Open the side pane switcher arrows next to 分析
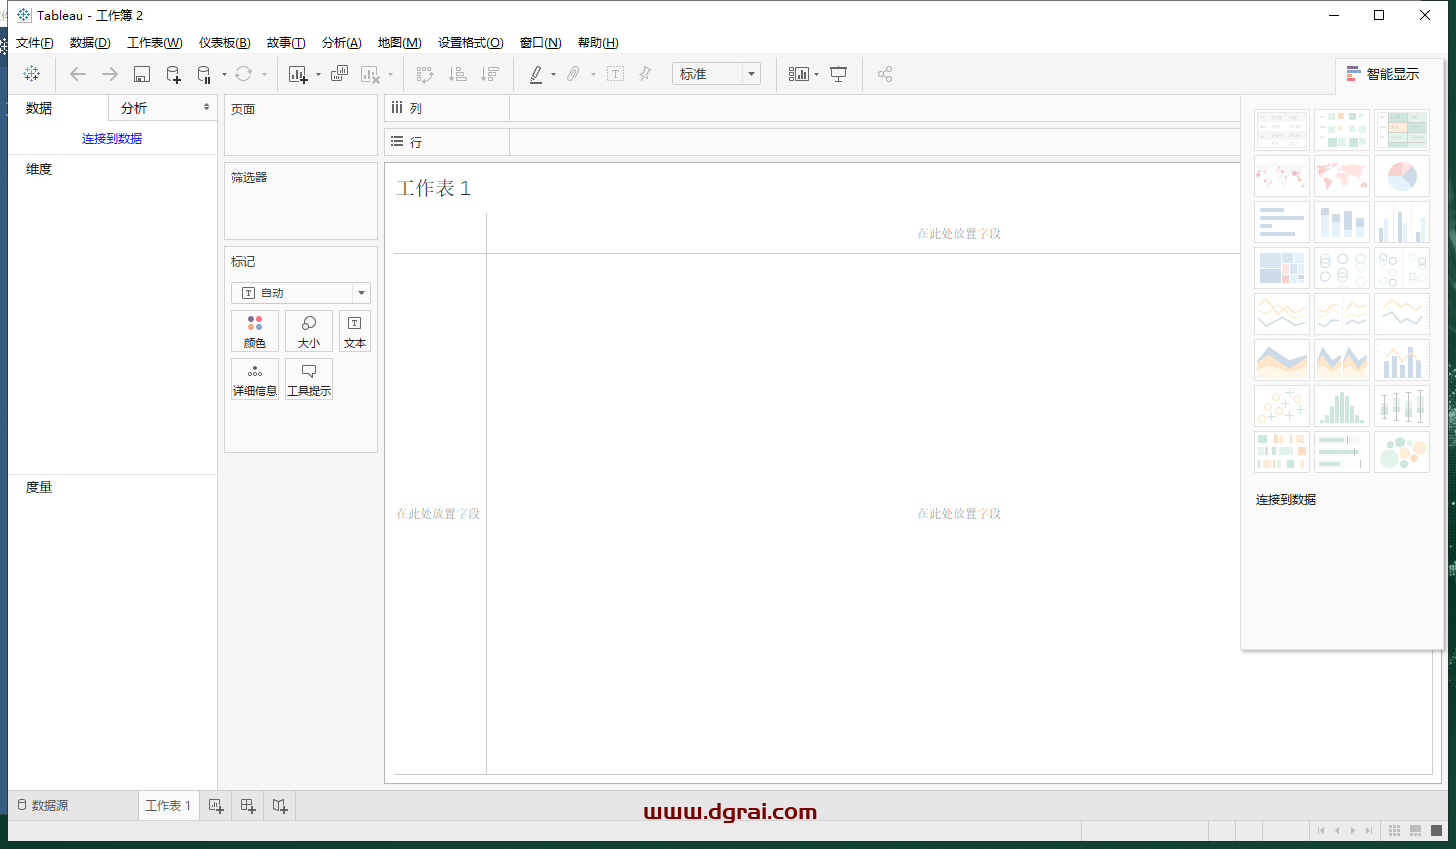The width and height of the screenshot is (1456, 849). [x=206, y=107]
